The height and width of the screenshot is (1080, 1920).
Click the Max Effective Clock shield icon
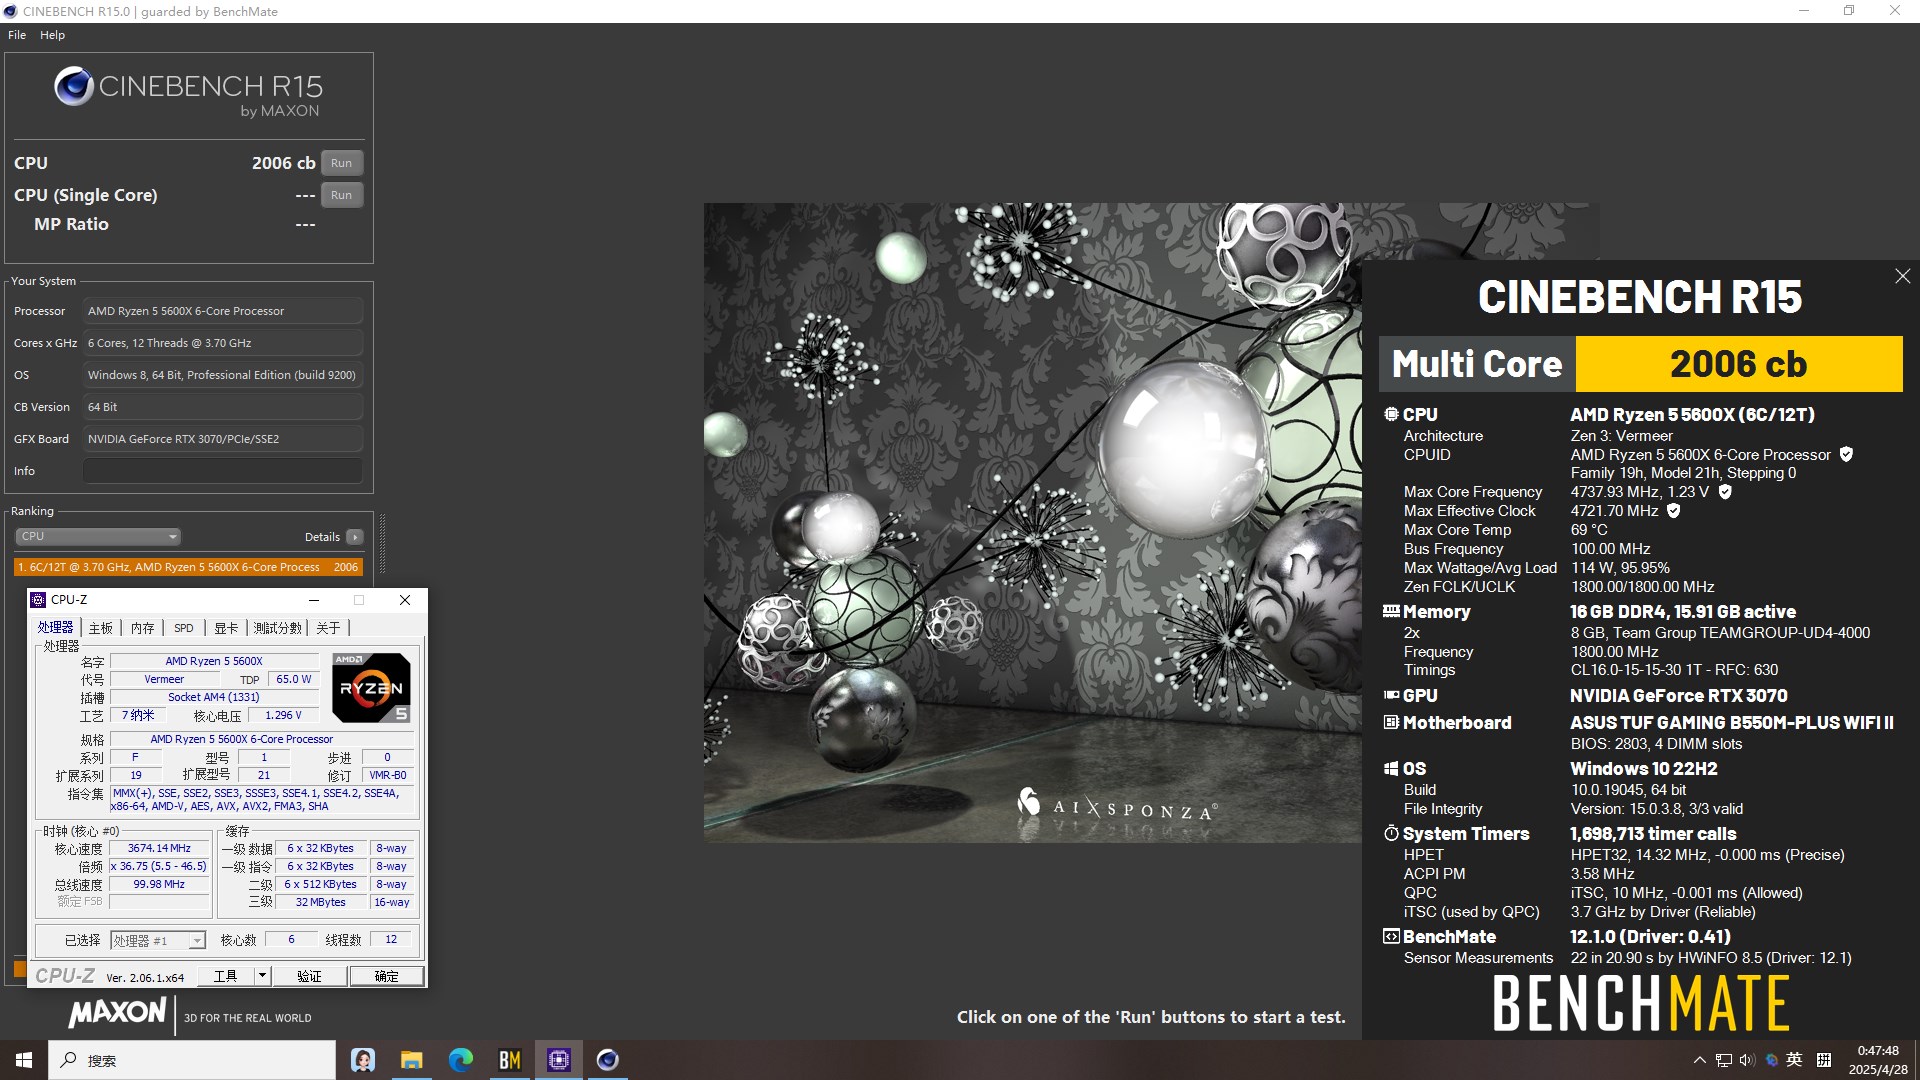point(1674,511)
